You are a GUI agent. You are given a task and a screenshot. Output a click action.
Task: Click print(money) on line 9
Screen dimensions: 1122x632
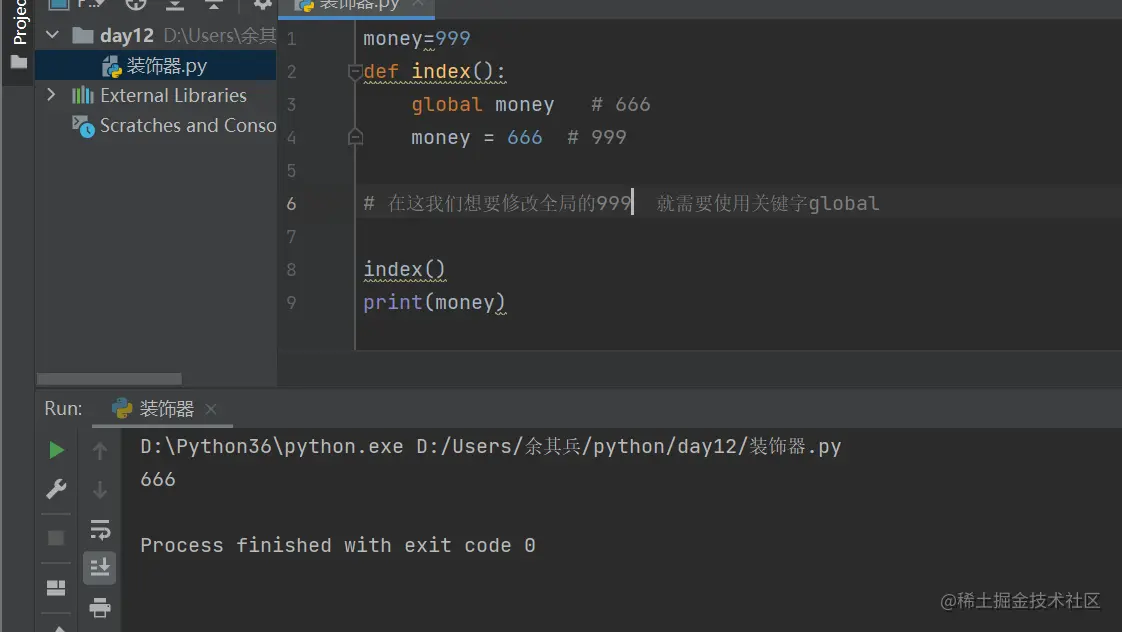pos(434,303)
